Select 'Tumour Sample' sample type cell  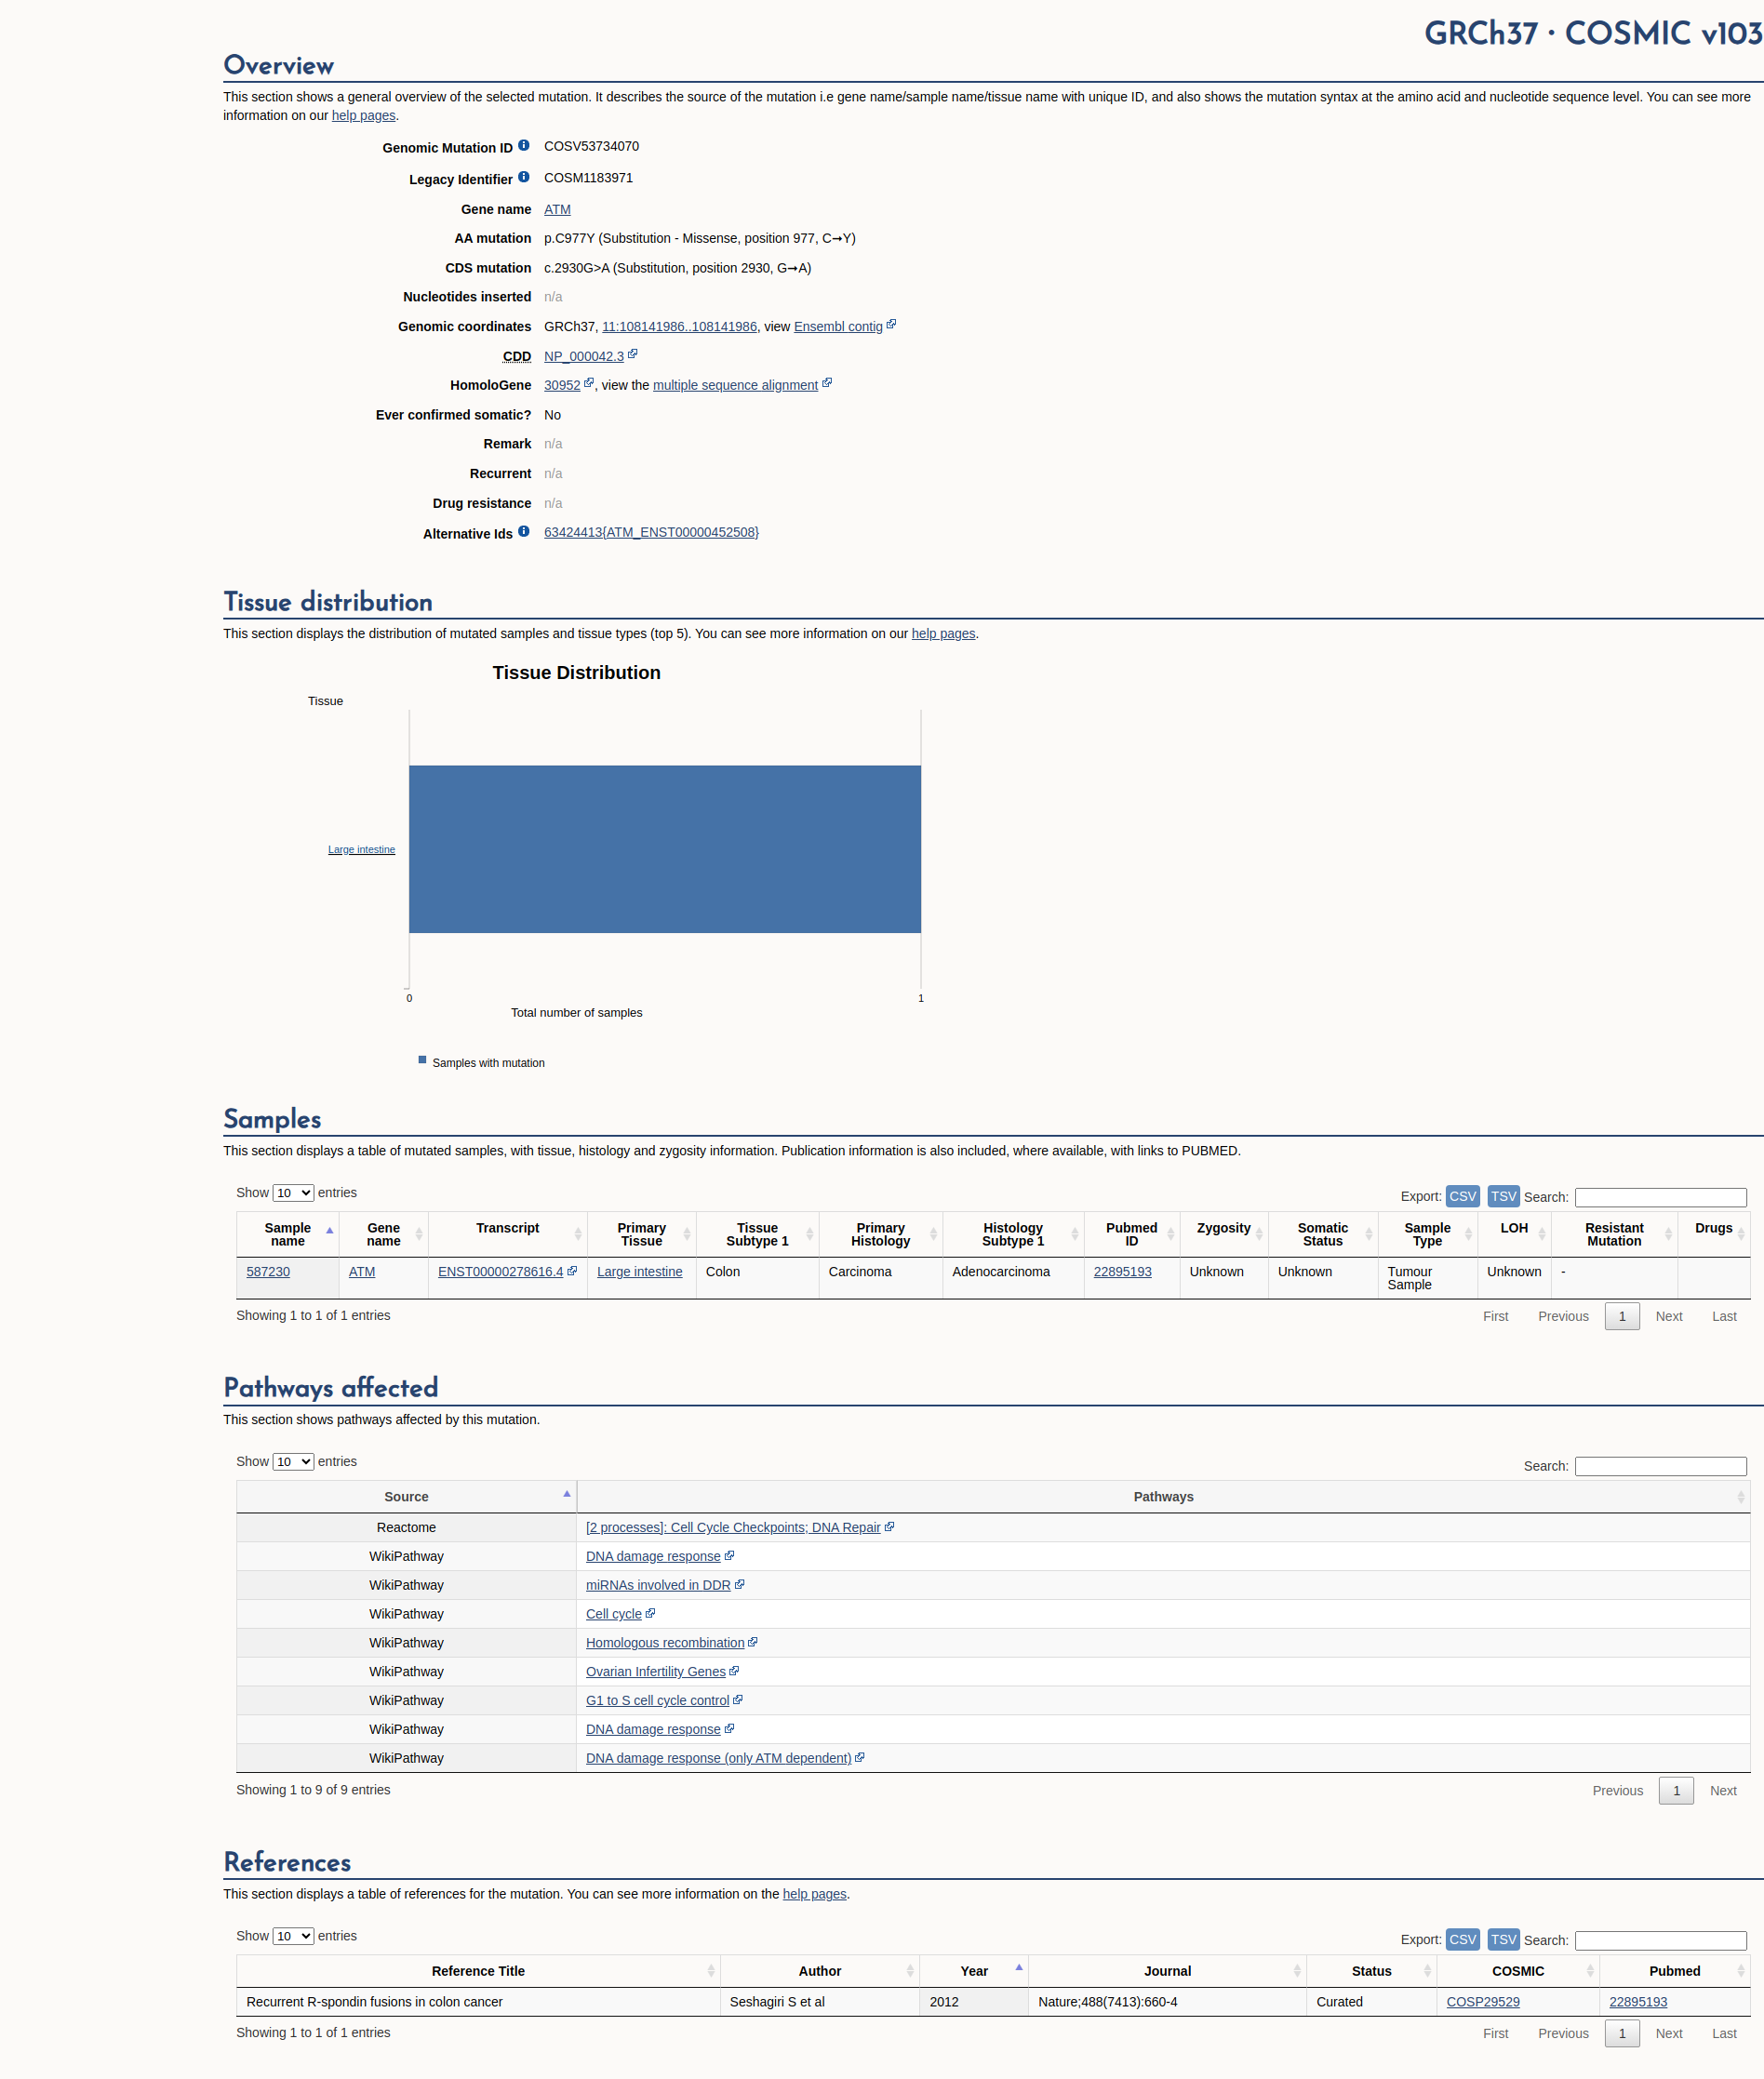(1427, 1277)
